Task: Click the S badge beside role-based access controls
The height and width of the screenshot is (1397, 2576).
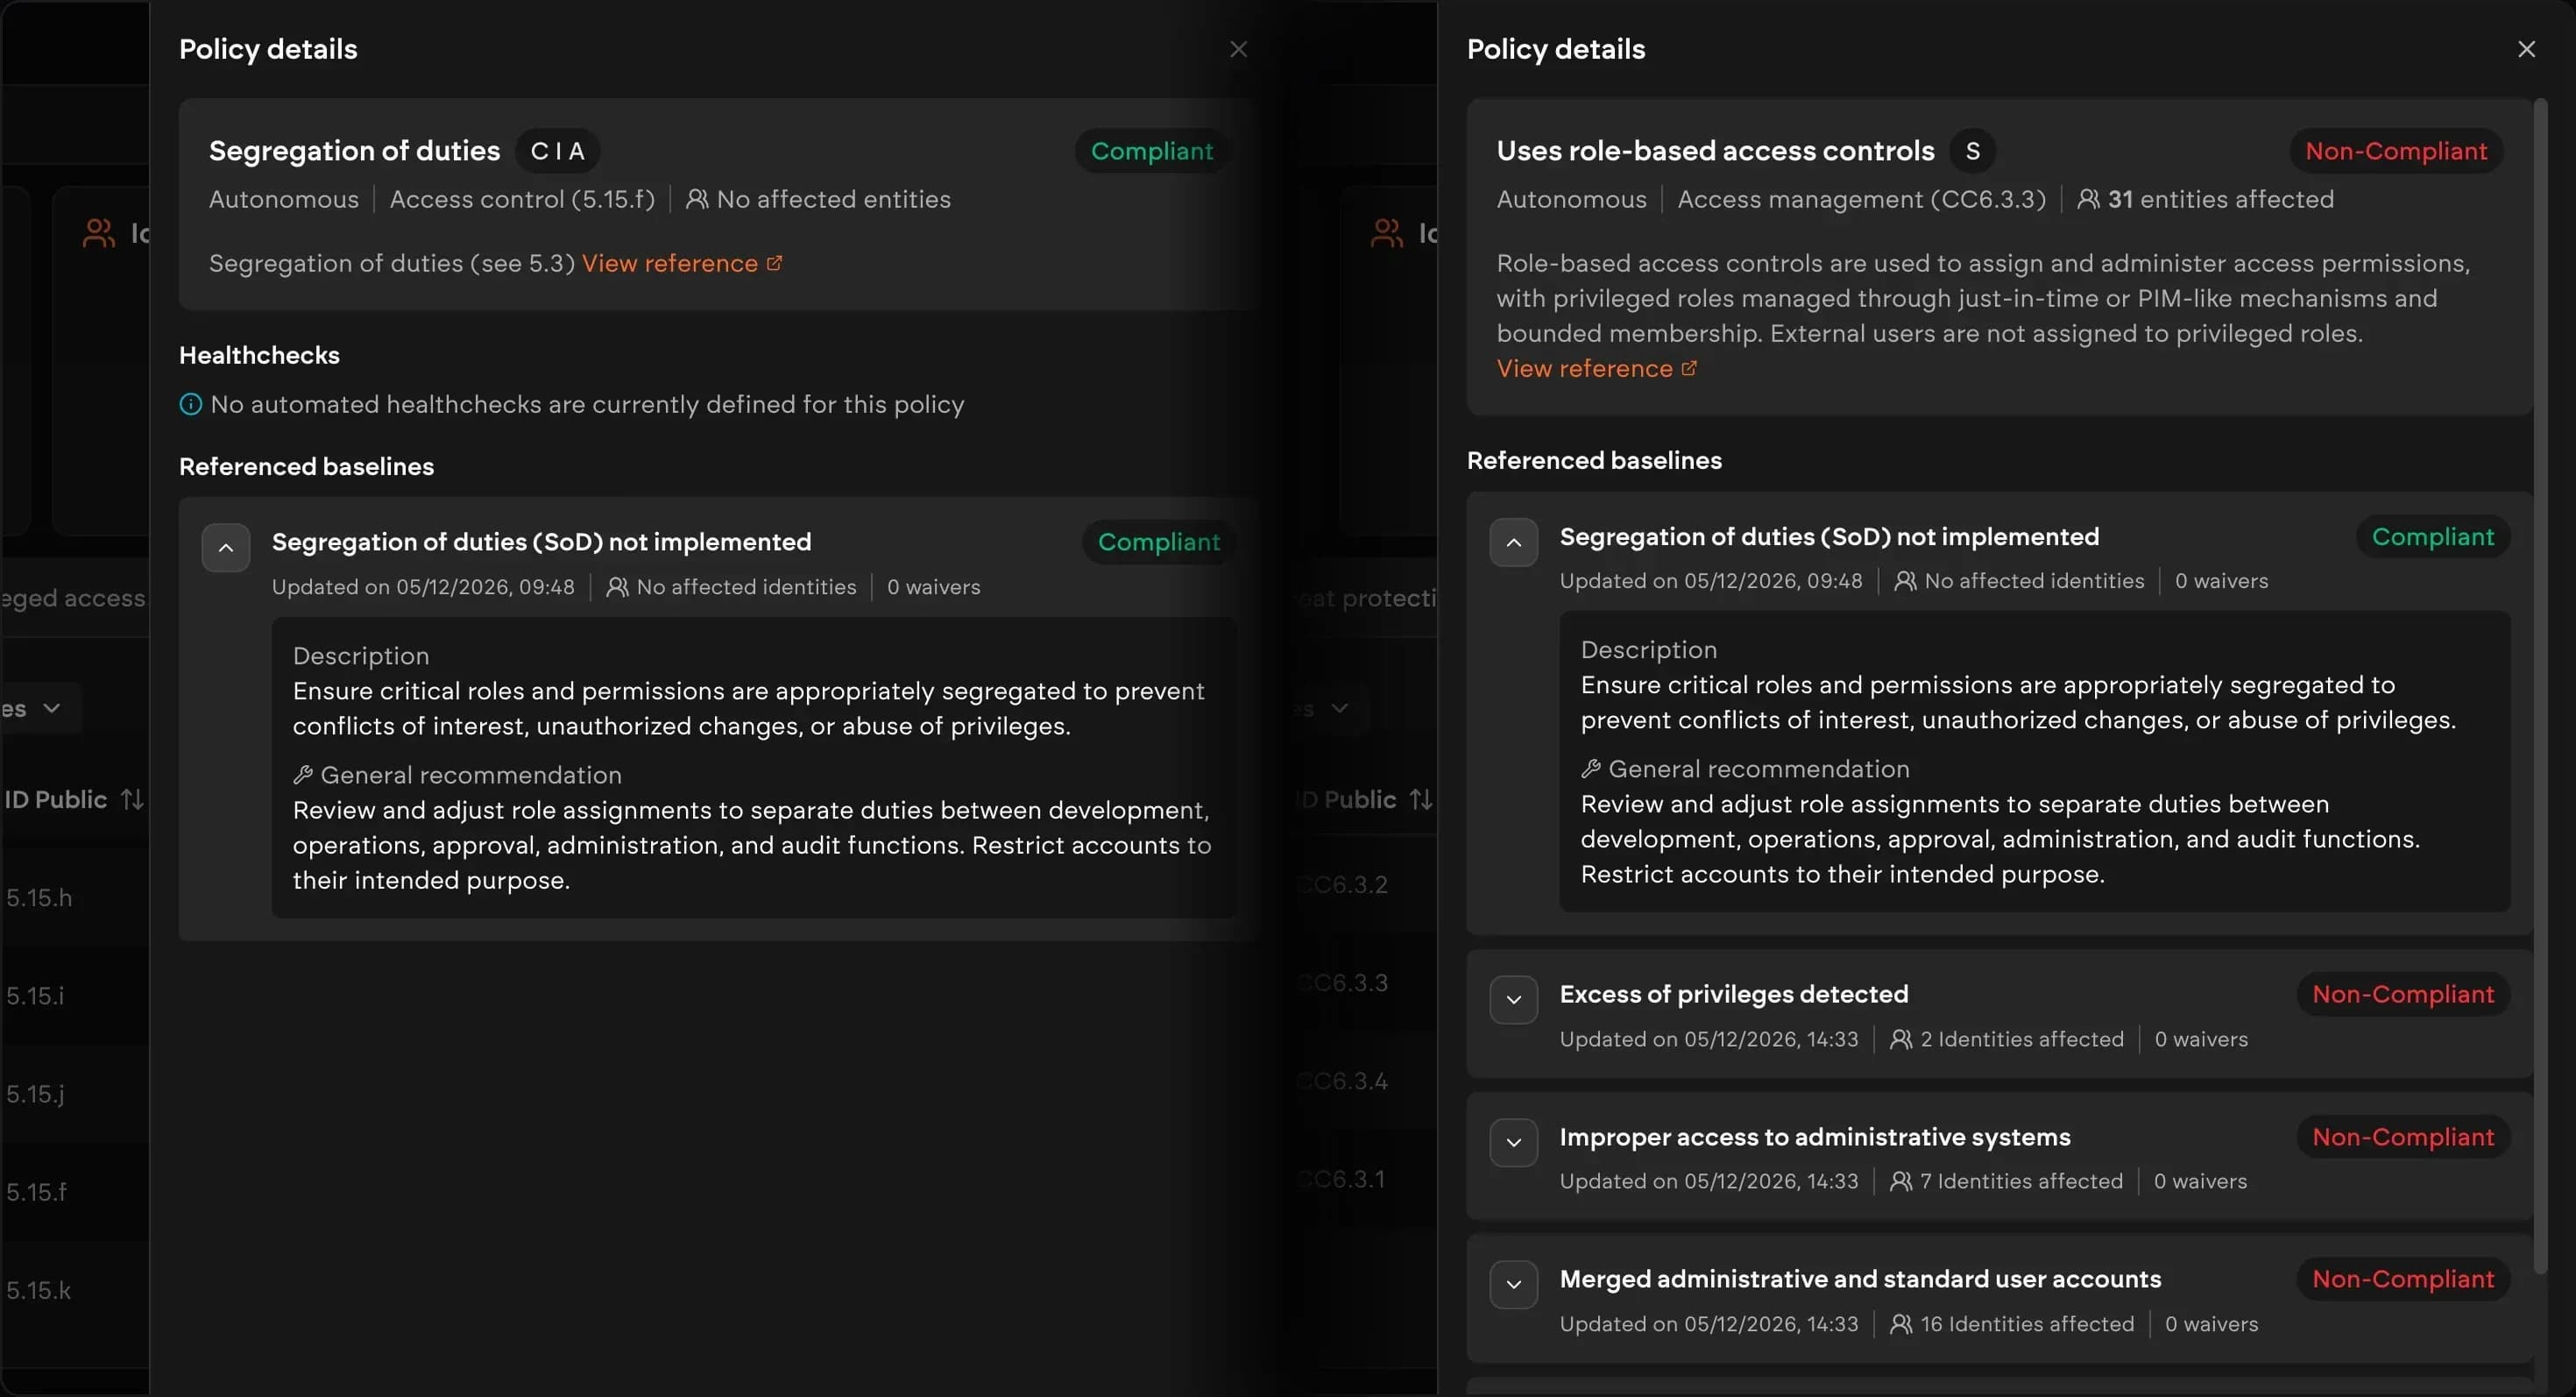Action: pyautogui.click(x=1973, y=151)
